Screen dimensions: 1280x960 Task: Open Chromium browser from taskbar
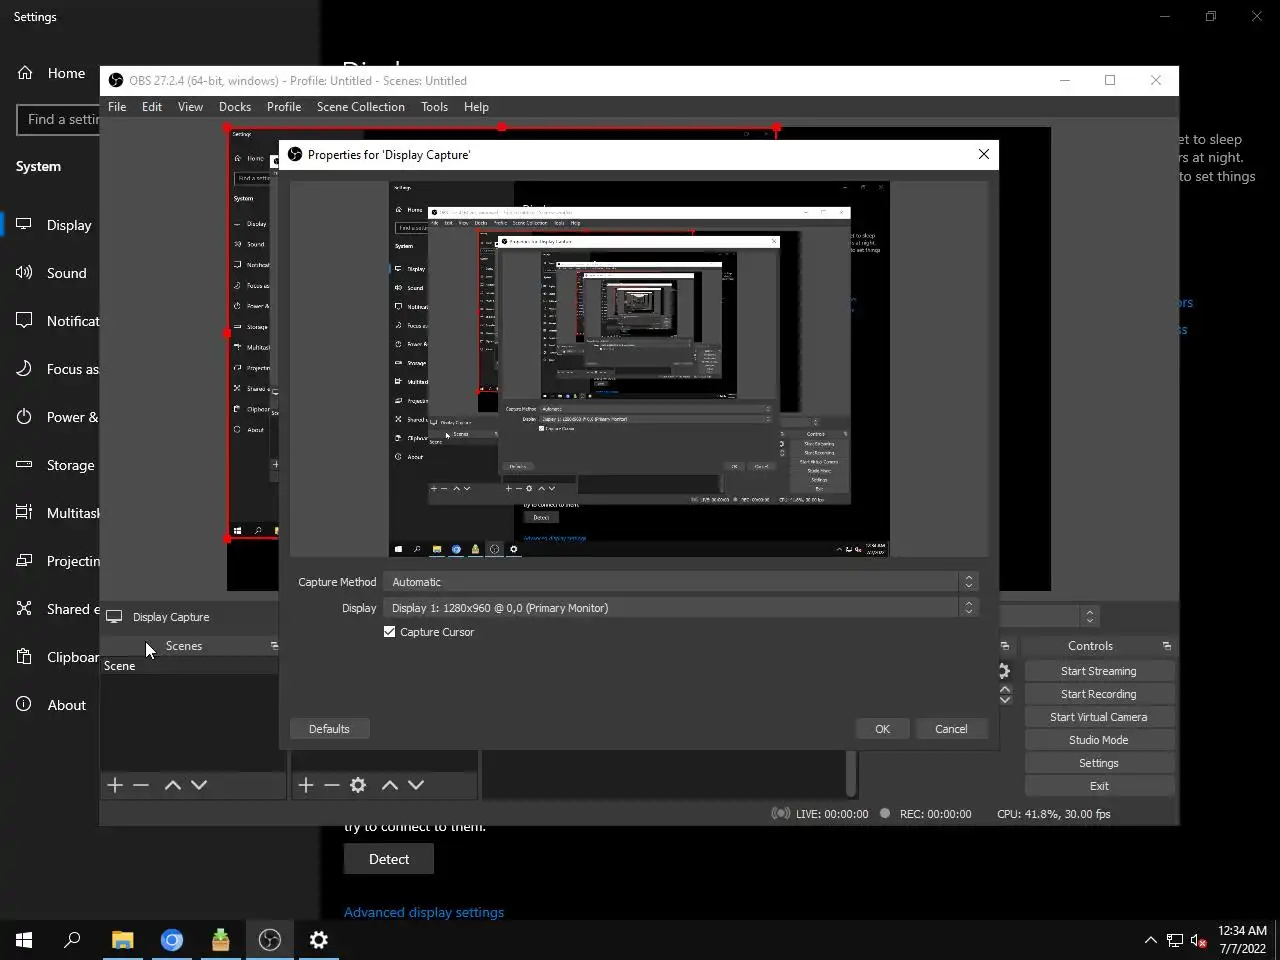(172, 940)
